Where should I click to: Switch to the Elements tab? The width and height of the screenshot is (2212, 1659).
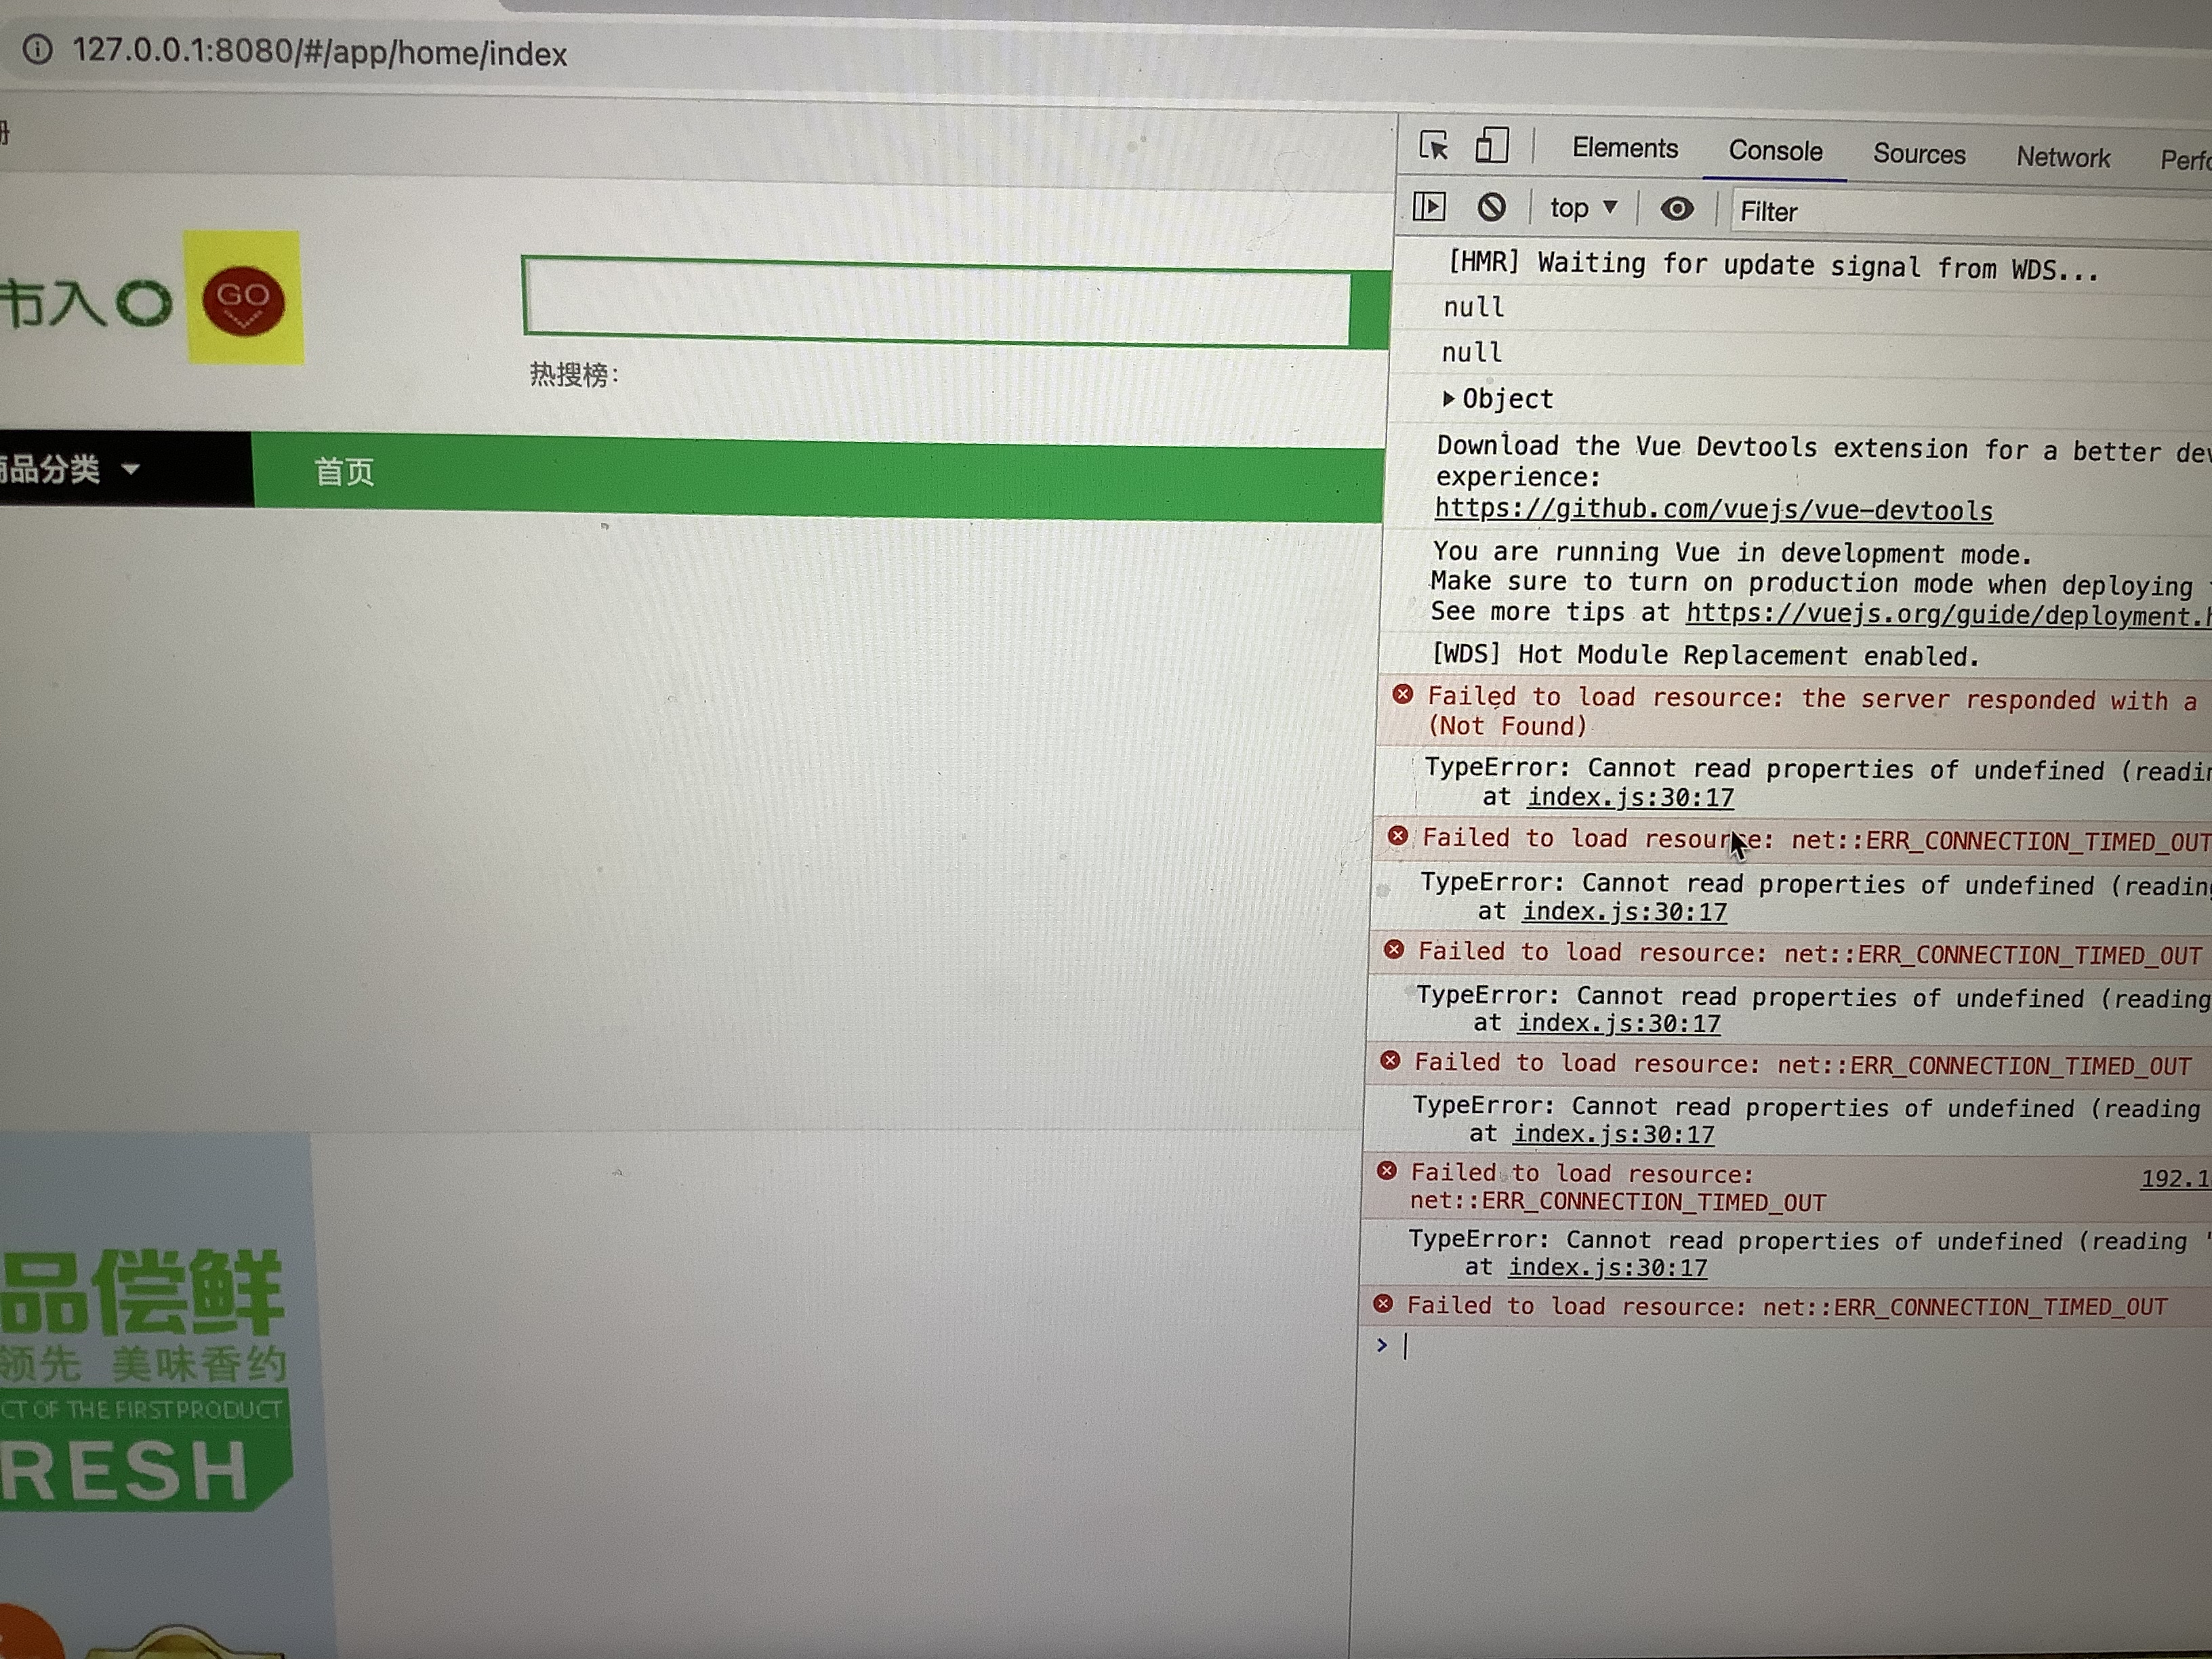click(x=1624, y=148)
